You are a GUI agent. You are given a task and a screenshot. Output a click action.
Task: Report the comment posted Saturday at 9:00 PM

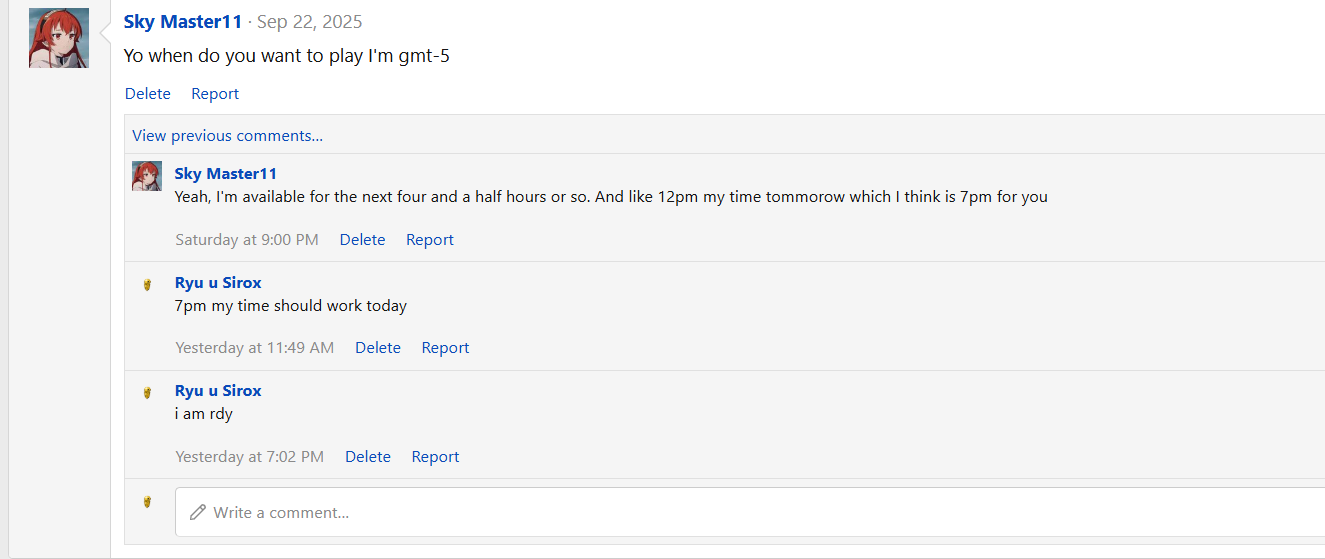click(x=430, y=240)
